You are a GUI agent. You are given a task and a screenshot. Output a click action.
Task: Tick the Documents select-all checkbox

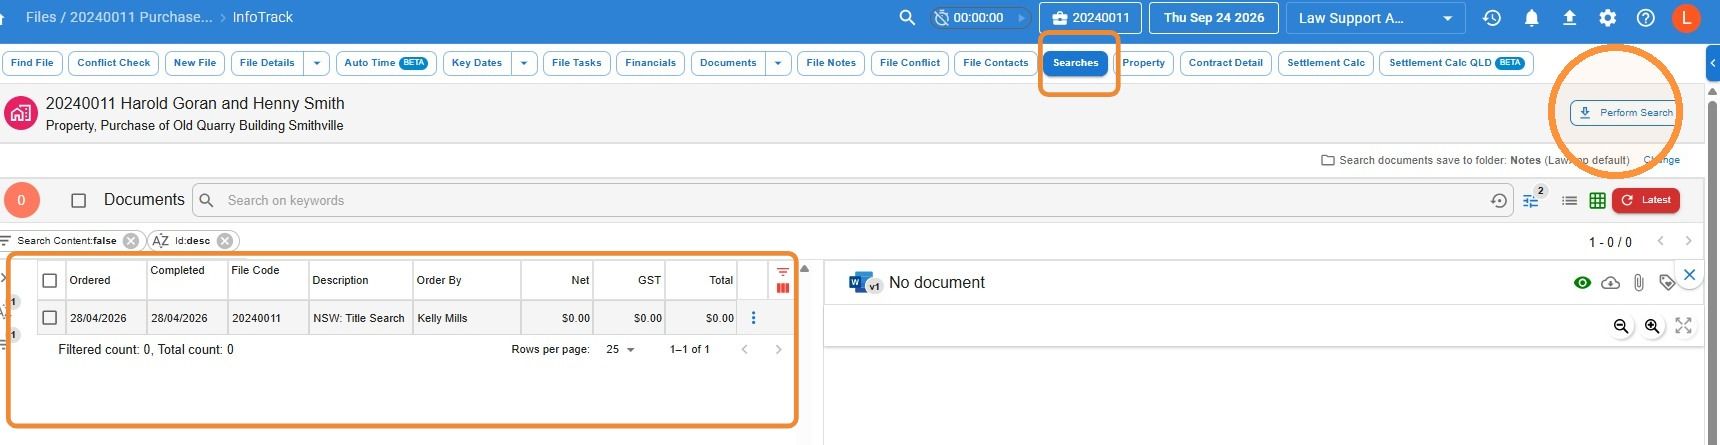point(79,200)
